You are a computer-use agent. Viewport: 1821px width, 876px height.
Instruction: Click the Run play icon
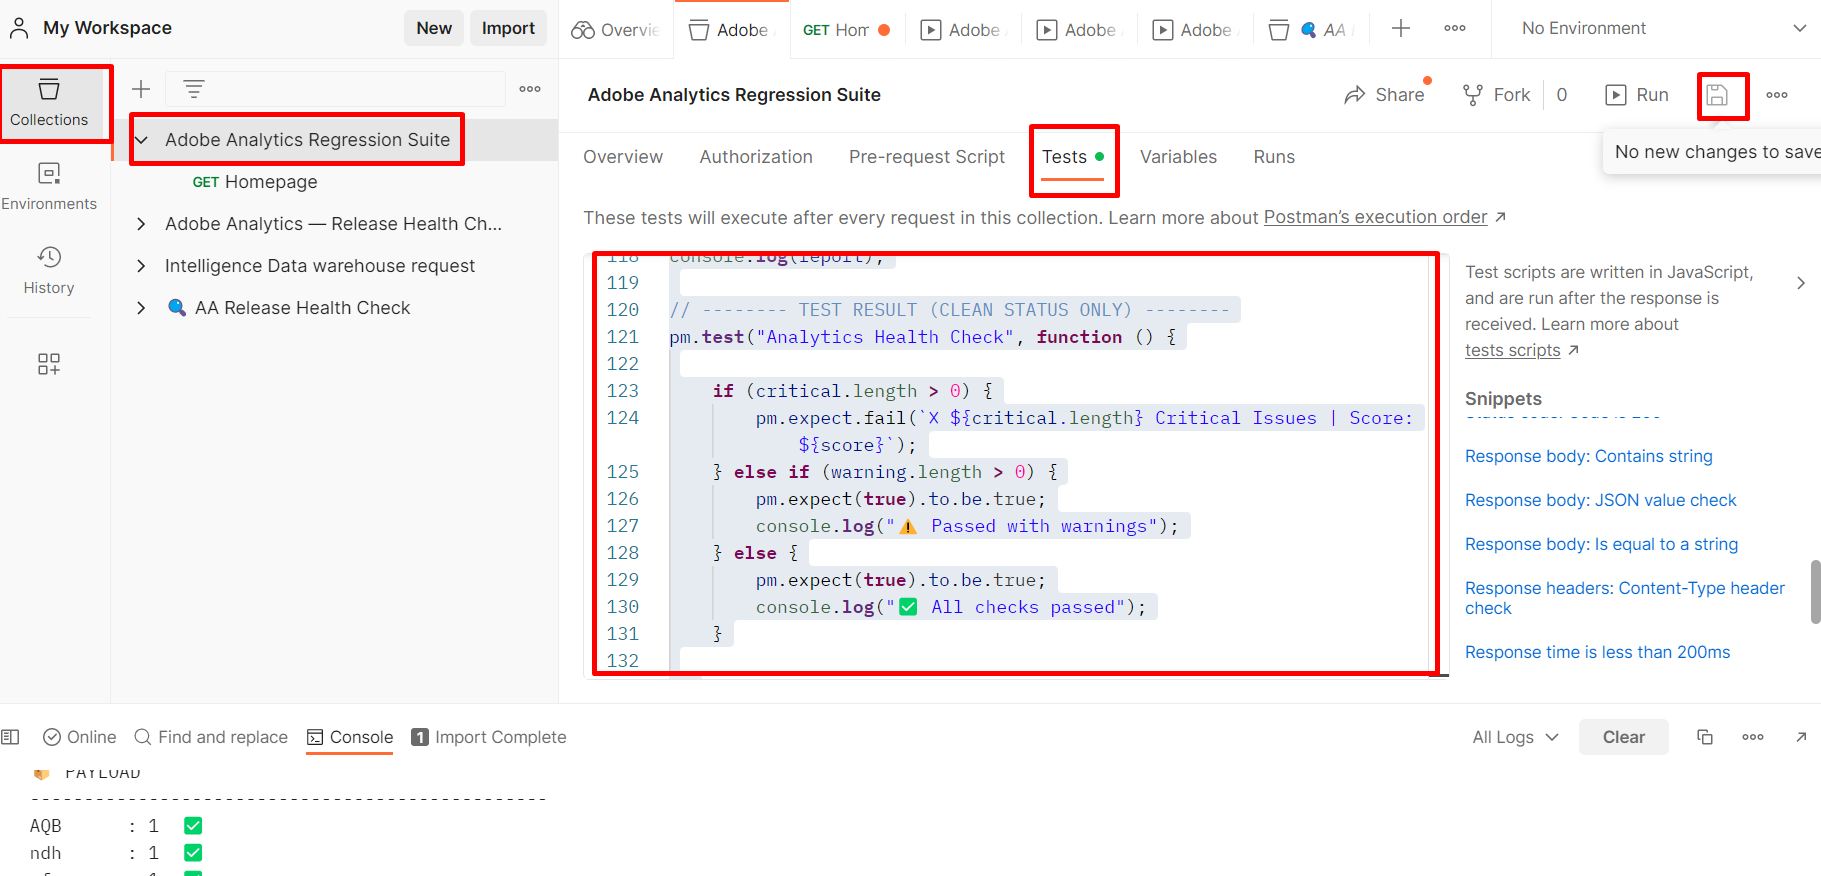tap(1615, 95)
